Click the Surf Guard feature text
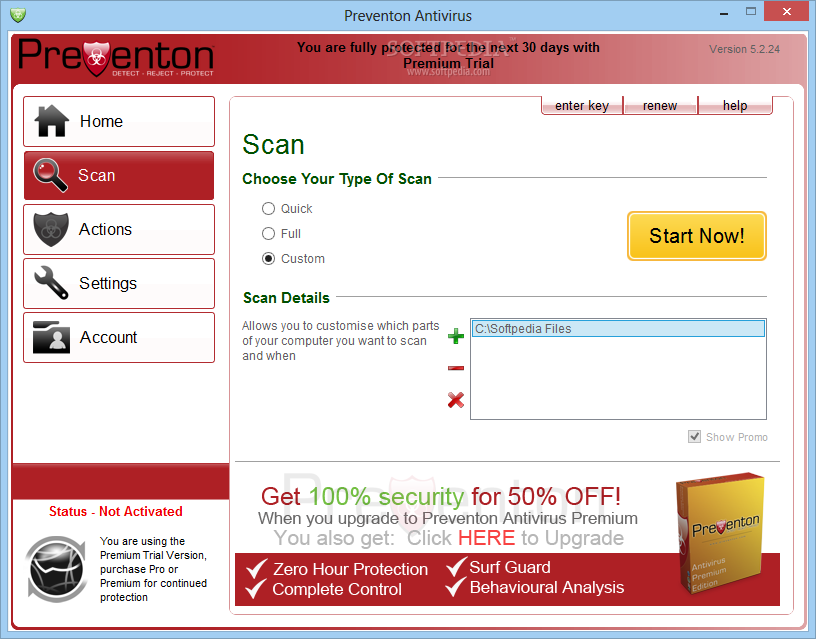 click(x=509, y=567)
